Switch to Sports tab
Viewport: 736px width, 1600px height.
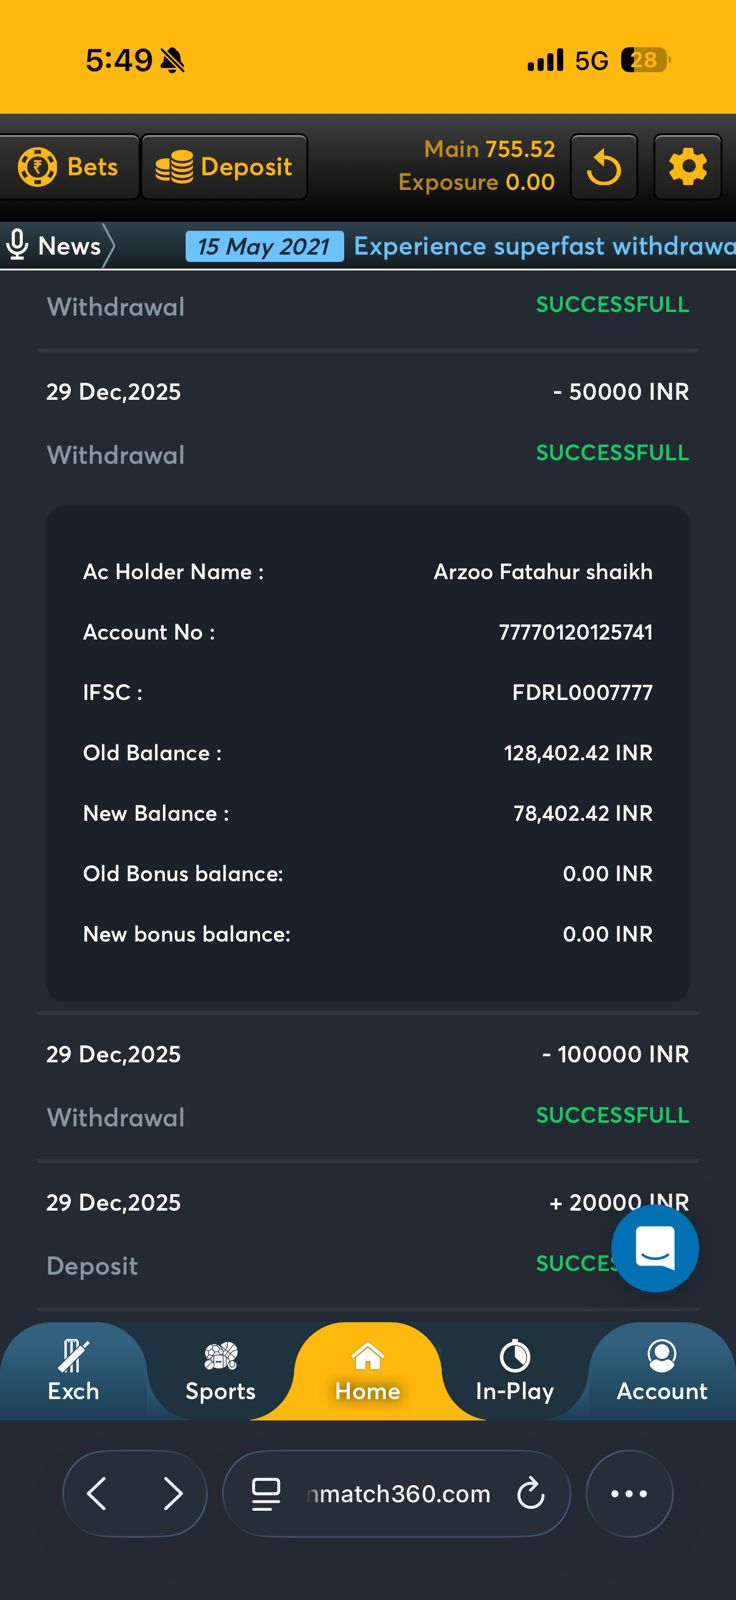(x=220, y=1372)
